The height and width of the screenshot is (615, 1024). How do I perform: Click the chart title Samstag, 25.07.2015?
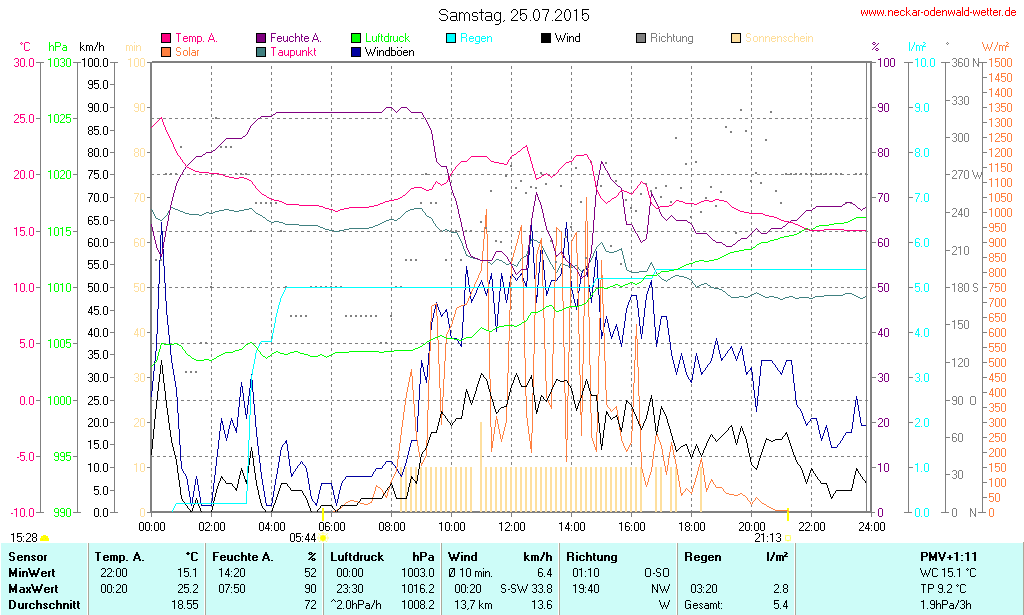pos(514,15)
